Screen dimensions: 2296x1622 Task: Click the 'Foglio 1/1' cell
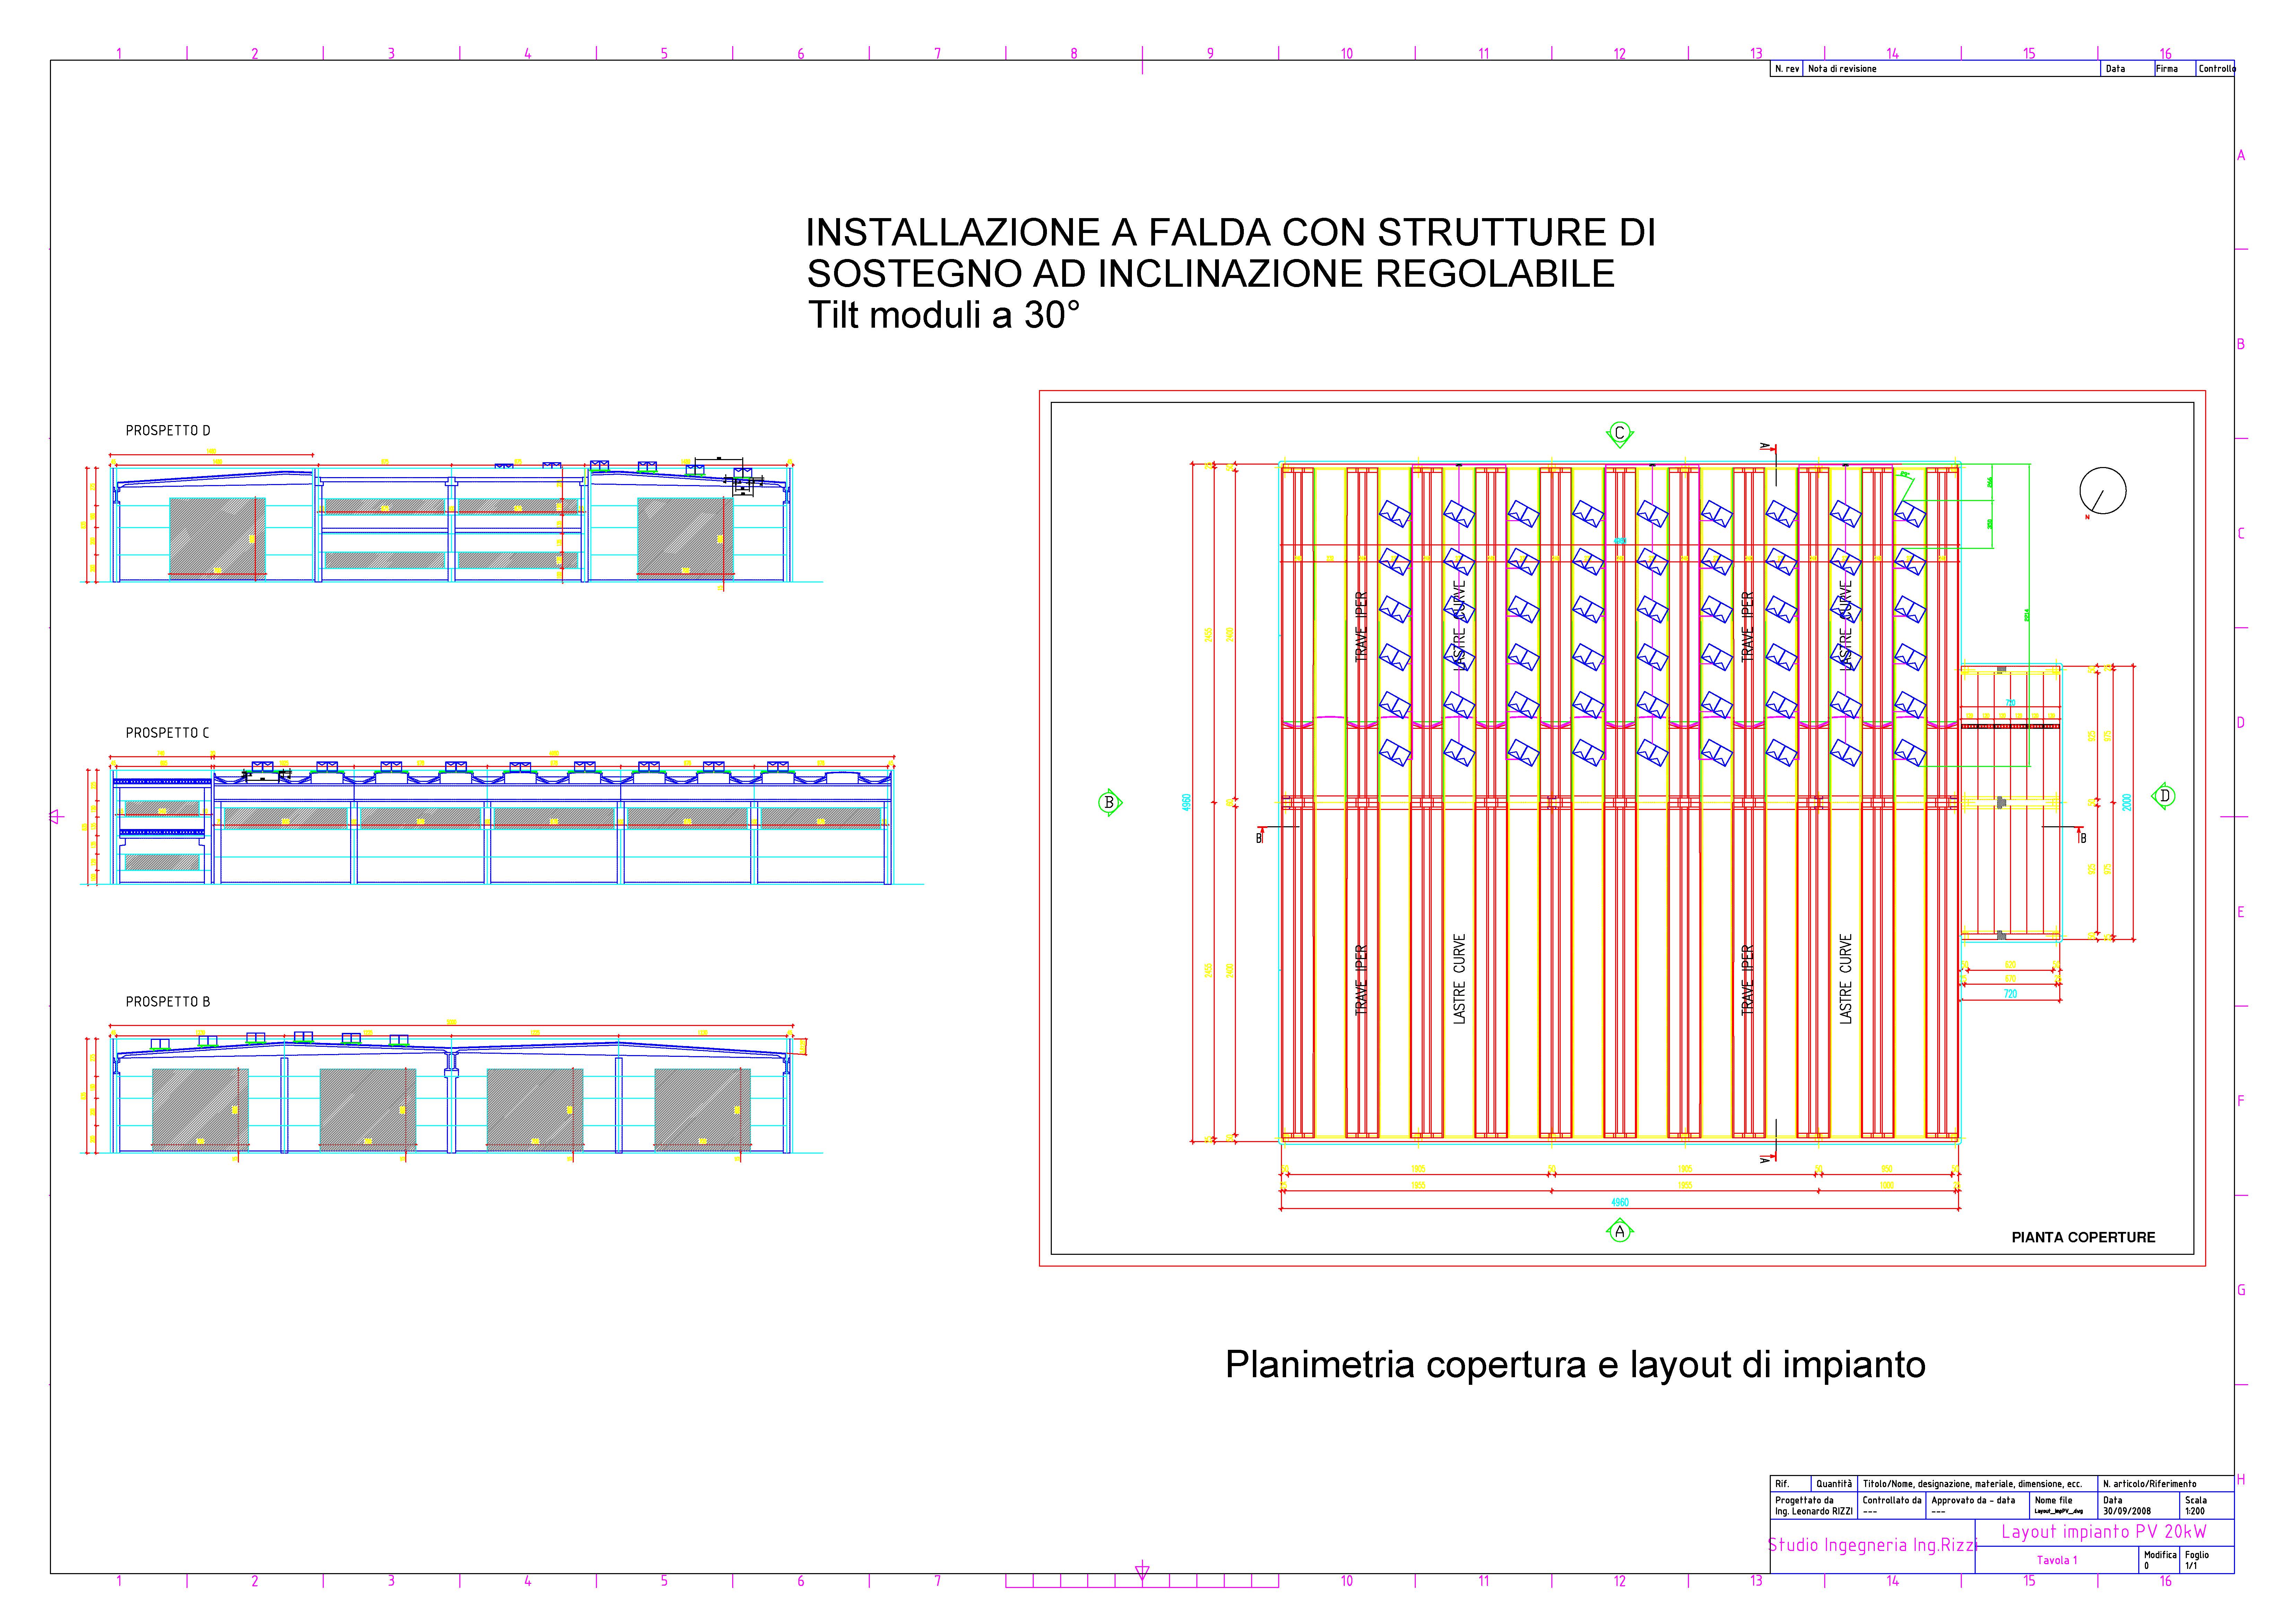(x=2207, y=1560)
